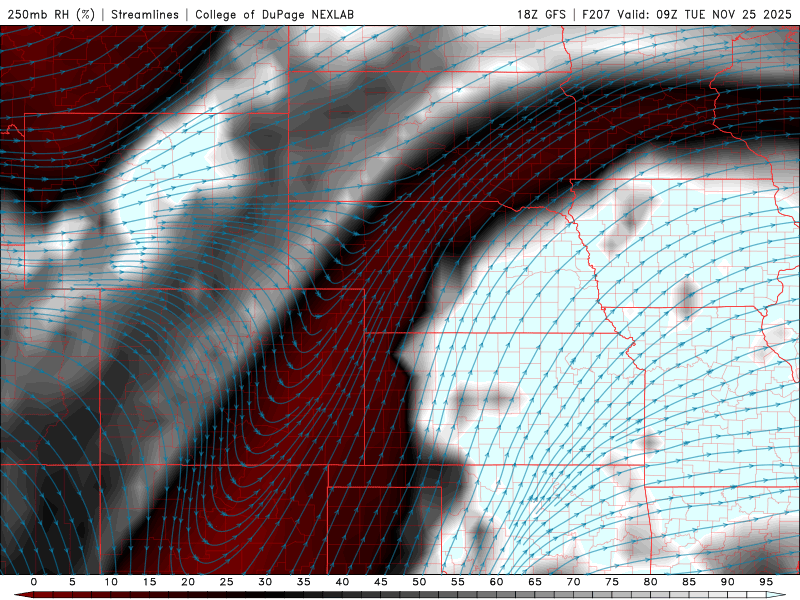Click the colorbar label "15"
Screen dimensions: 800x600
pyautogui.click(x=149, y=582)
